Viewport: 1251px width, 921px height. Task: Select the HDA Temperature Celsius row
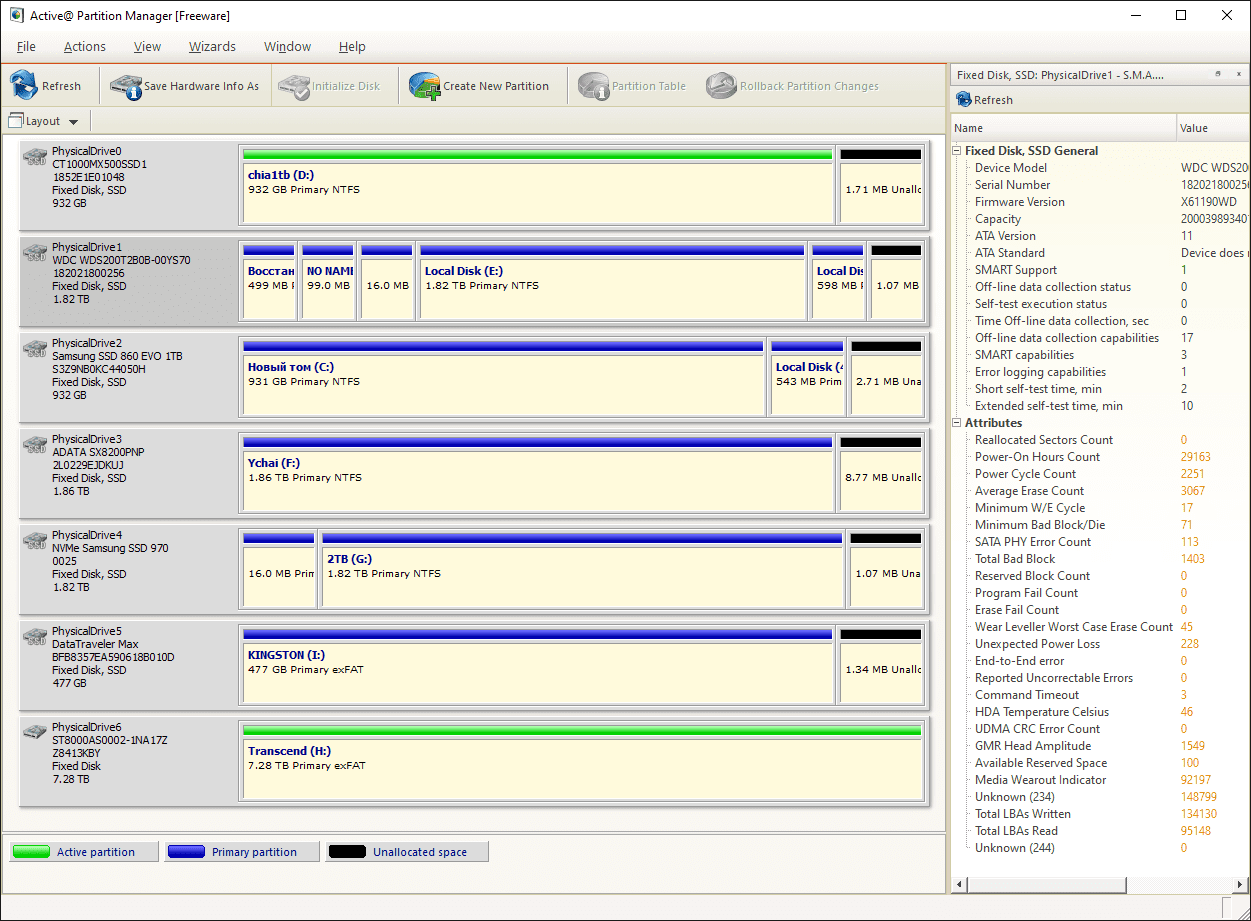coord(1100,712)
